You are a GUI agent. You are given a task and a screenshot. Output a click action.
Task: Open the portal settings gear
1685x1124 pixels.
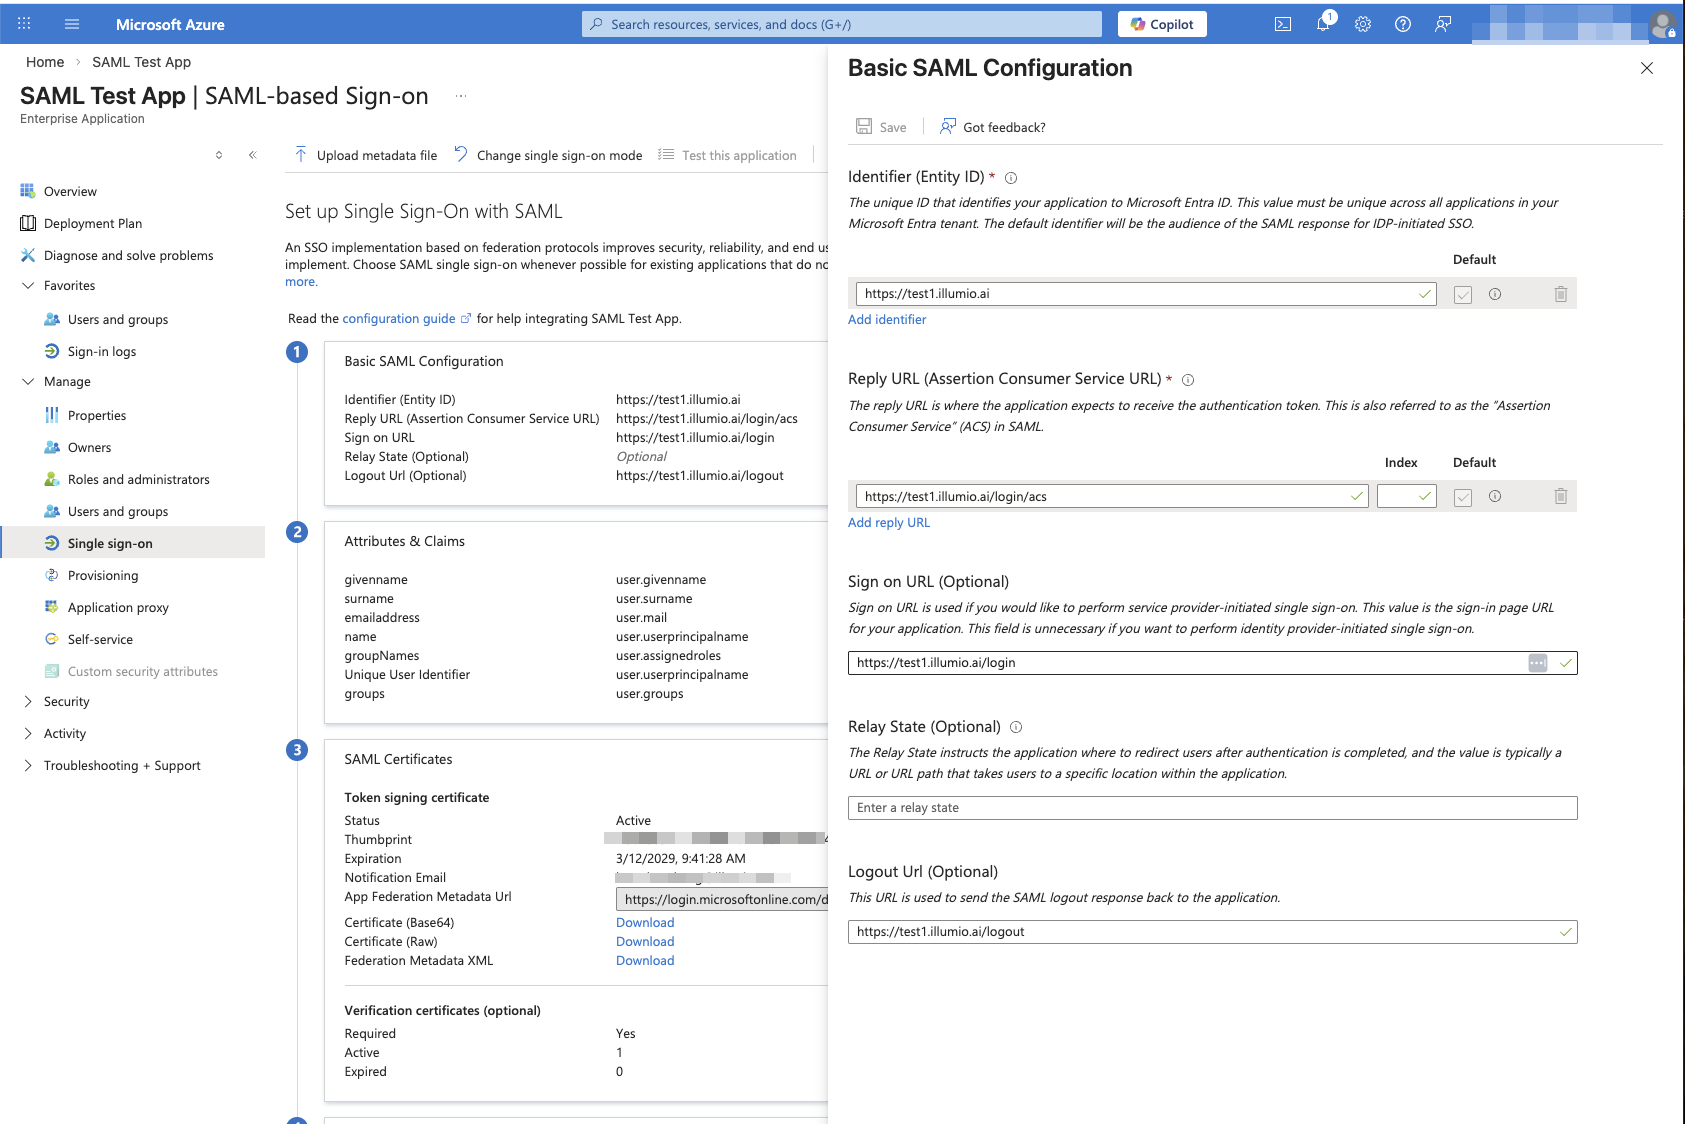click(x=1363, y=24)
